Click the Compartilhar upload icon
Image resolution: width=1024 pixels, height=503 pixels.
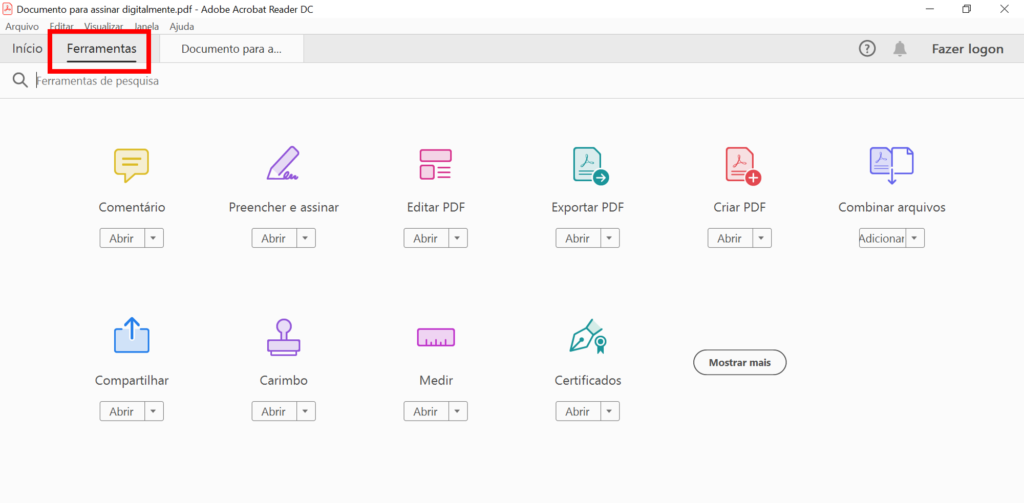(x=131, y=337)
